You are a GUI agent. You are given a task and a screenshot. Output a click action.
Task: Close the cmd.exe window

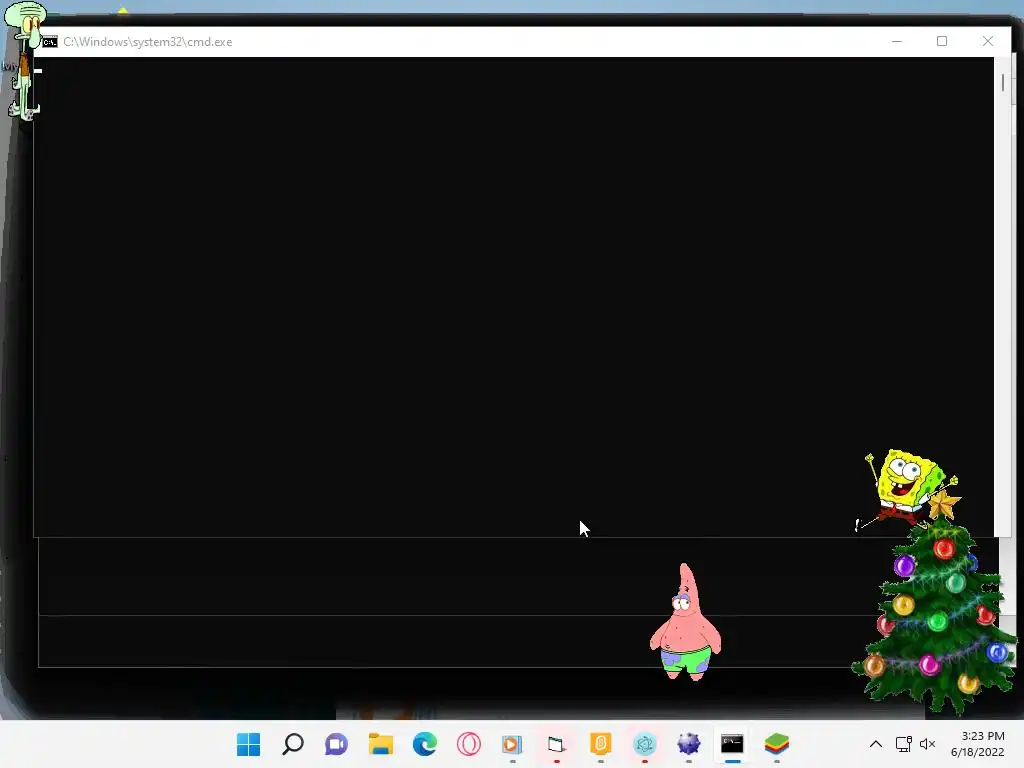pyautogui.click(x=987, y=41)
